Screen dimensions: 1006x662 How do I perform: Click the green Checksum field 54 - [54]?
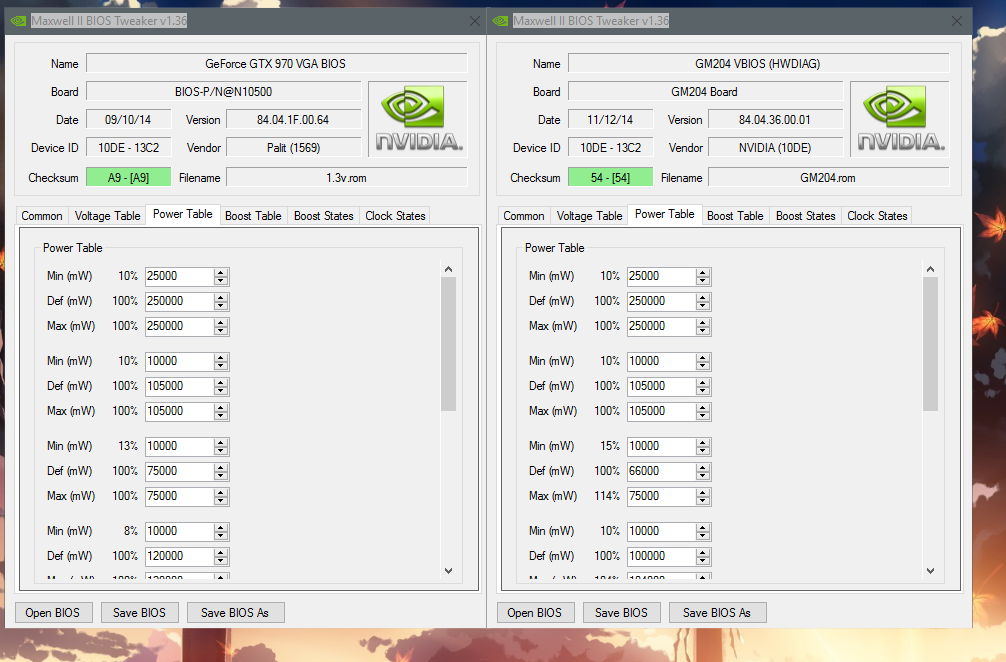pos(610,178)
